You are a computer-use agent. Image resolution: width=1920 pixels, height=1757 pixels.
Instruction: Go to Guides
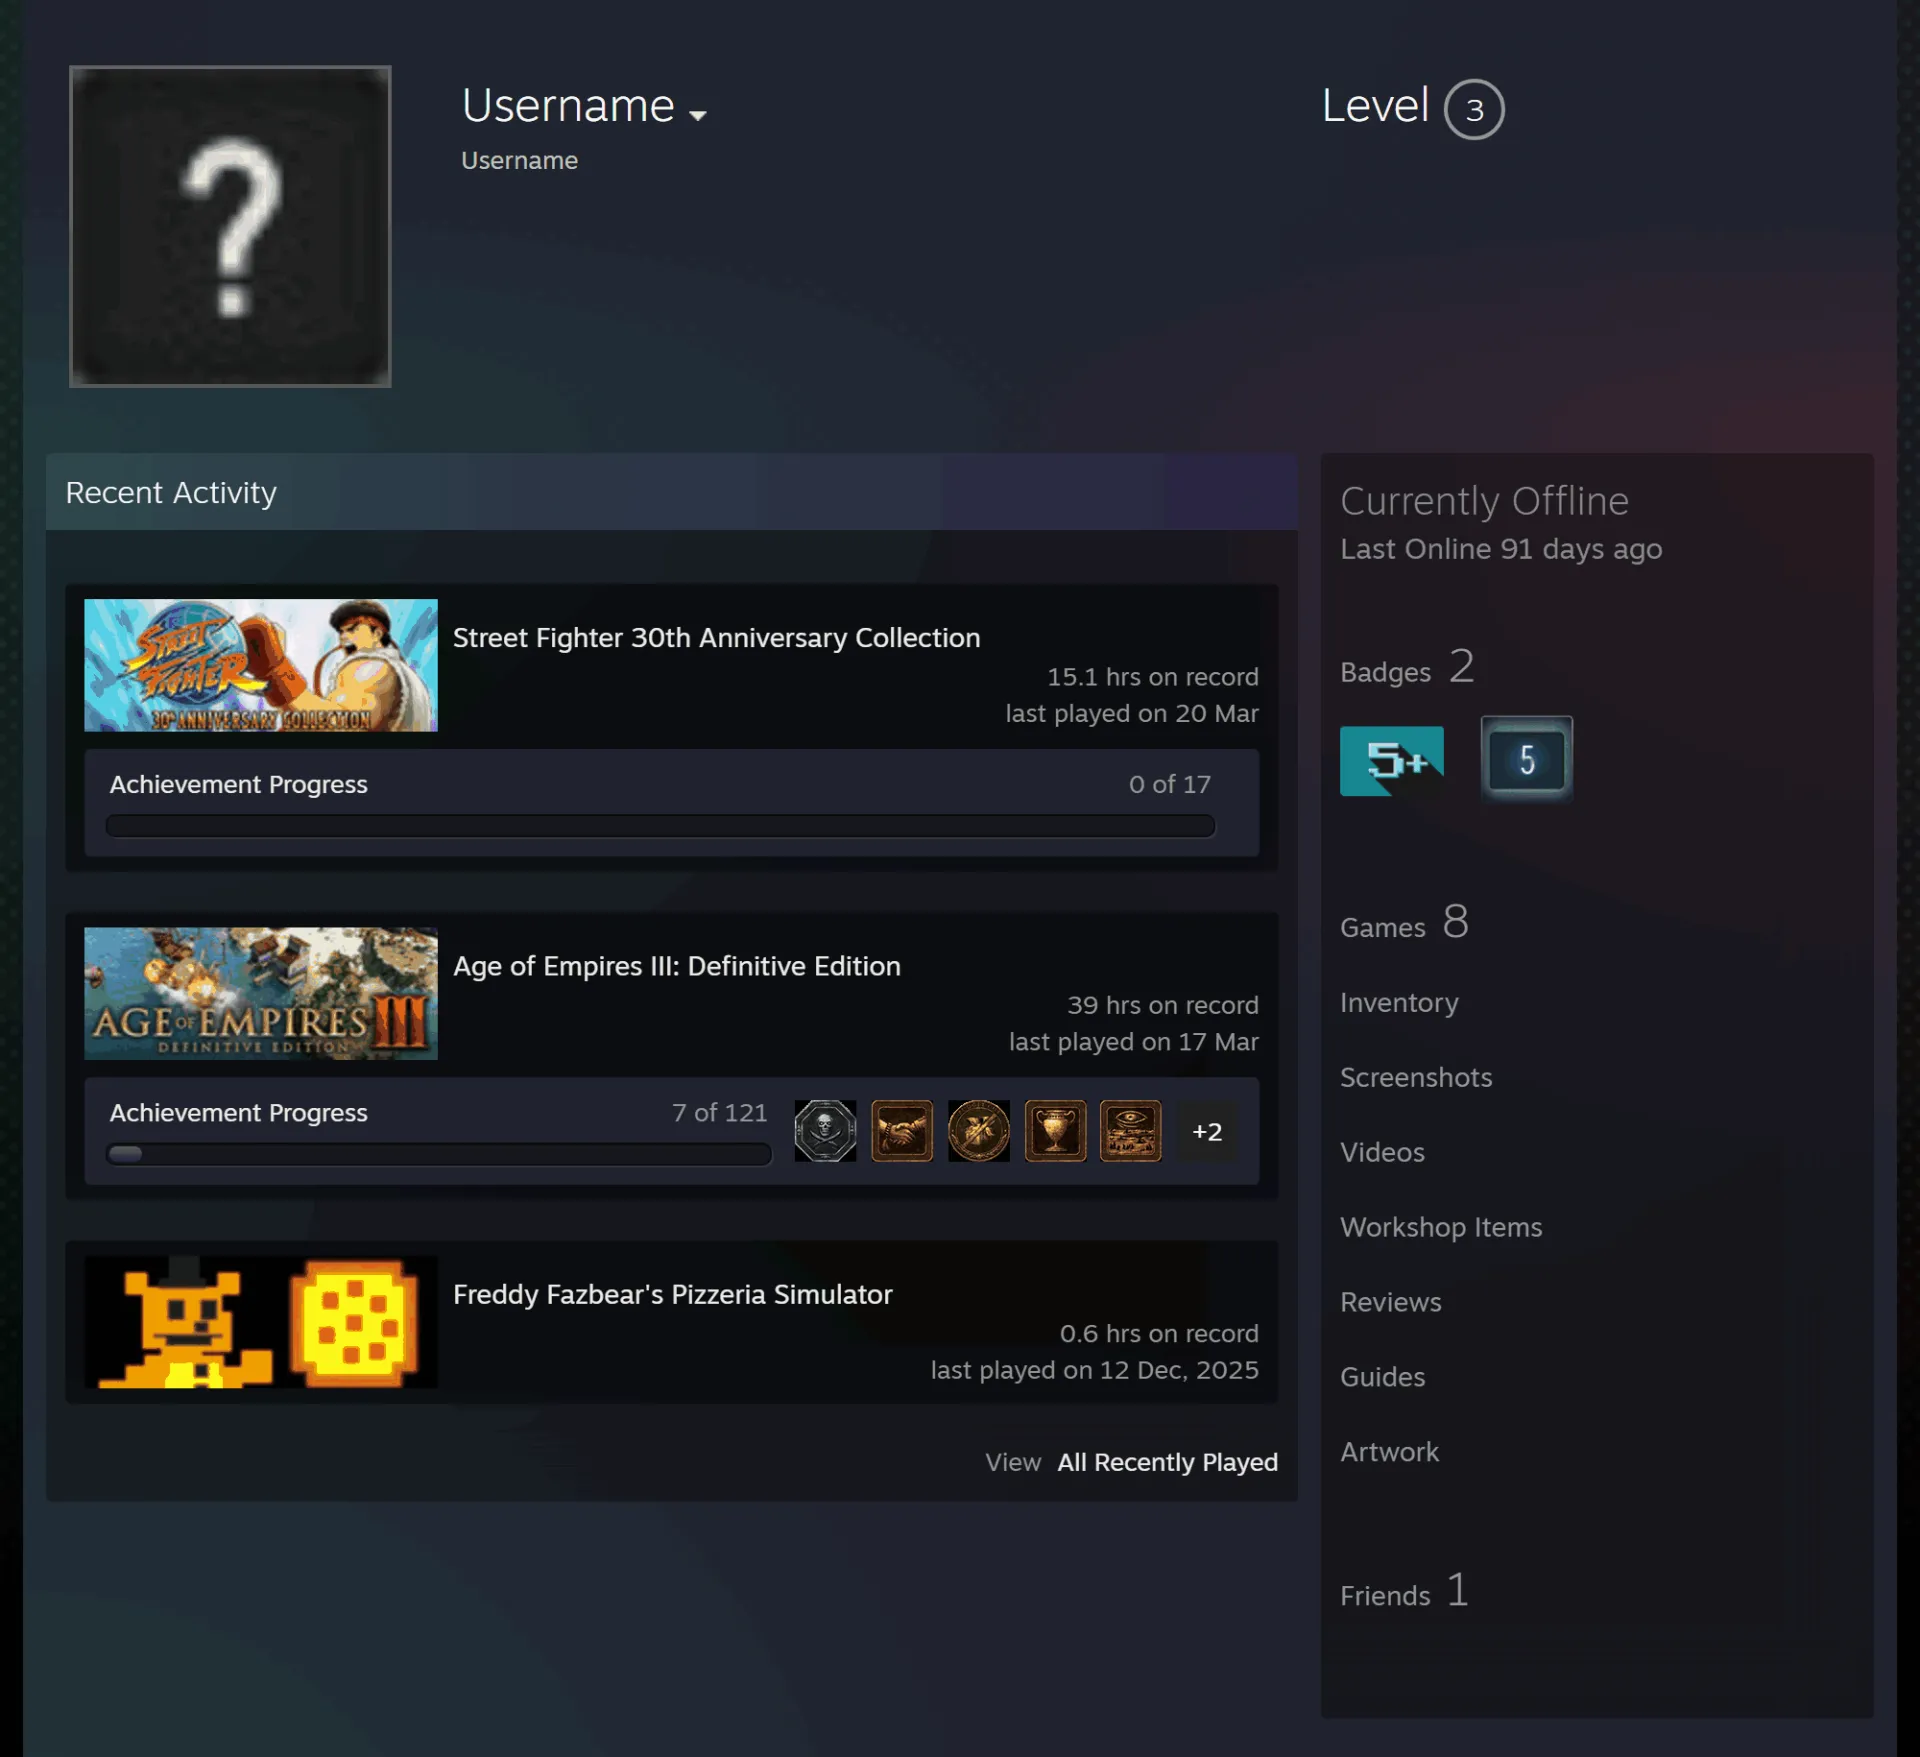[1382, 1377]
